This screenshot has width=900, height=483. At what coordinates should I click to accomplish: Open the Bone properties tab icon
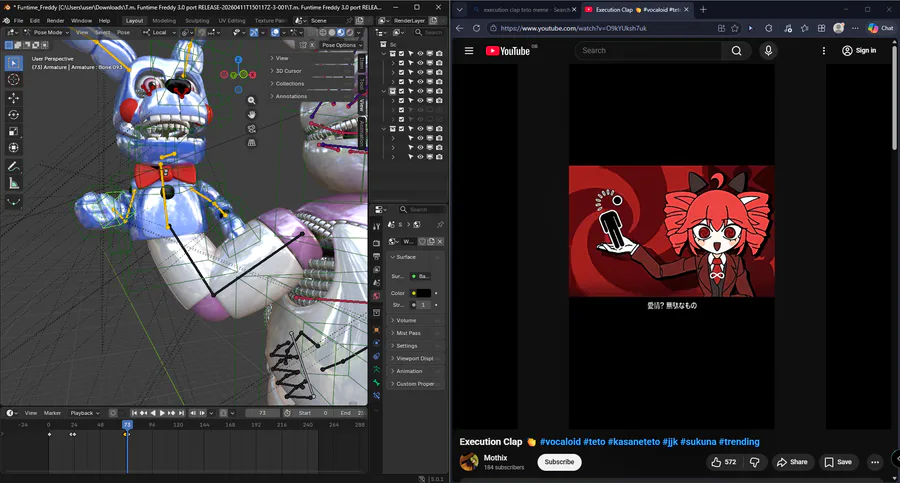pos(377,382)
